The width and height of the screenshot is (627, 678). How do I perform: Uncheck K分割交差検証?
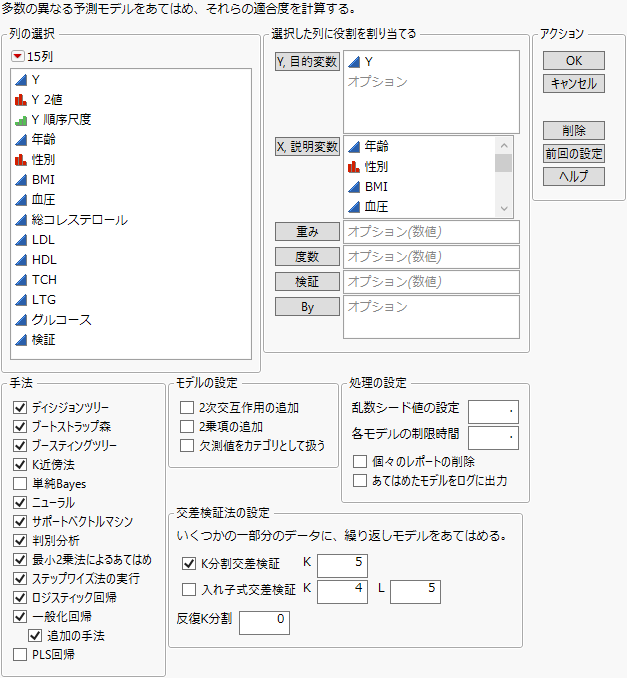tap(189, 564)
